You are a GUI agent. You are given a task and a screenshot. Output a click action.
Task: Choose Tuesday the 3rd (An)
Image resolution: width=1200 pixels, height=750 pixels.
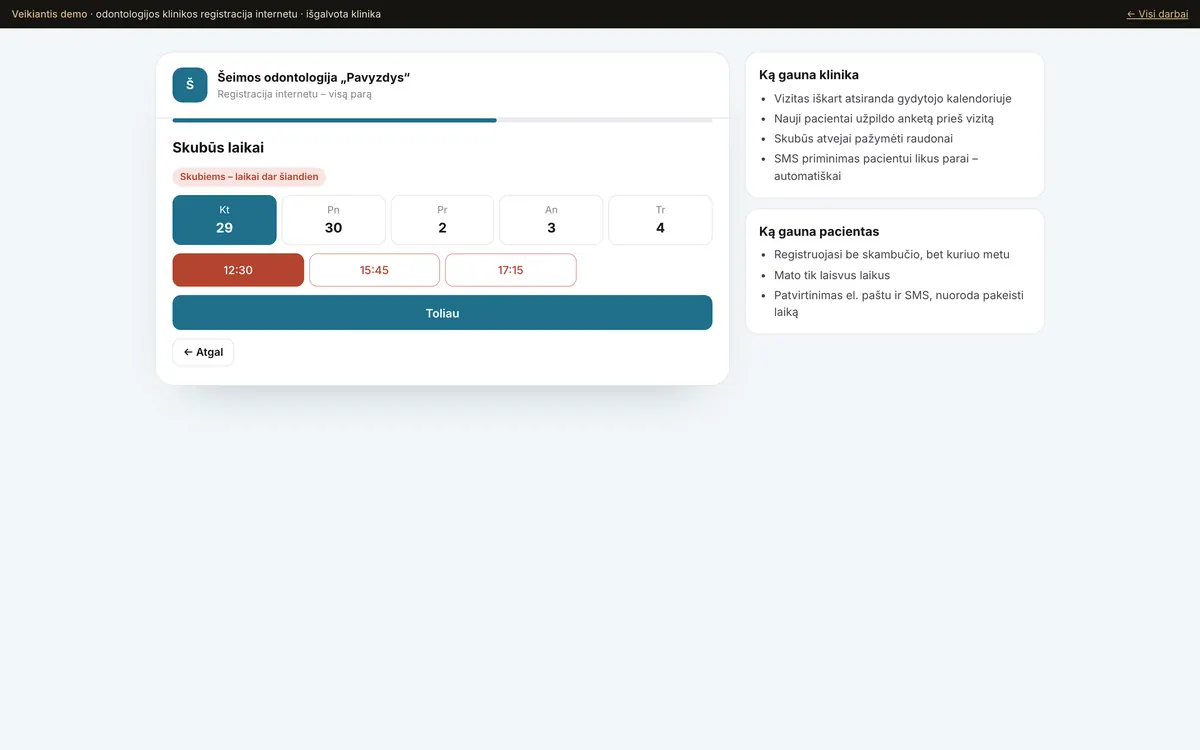[551, 220]
